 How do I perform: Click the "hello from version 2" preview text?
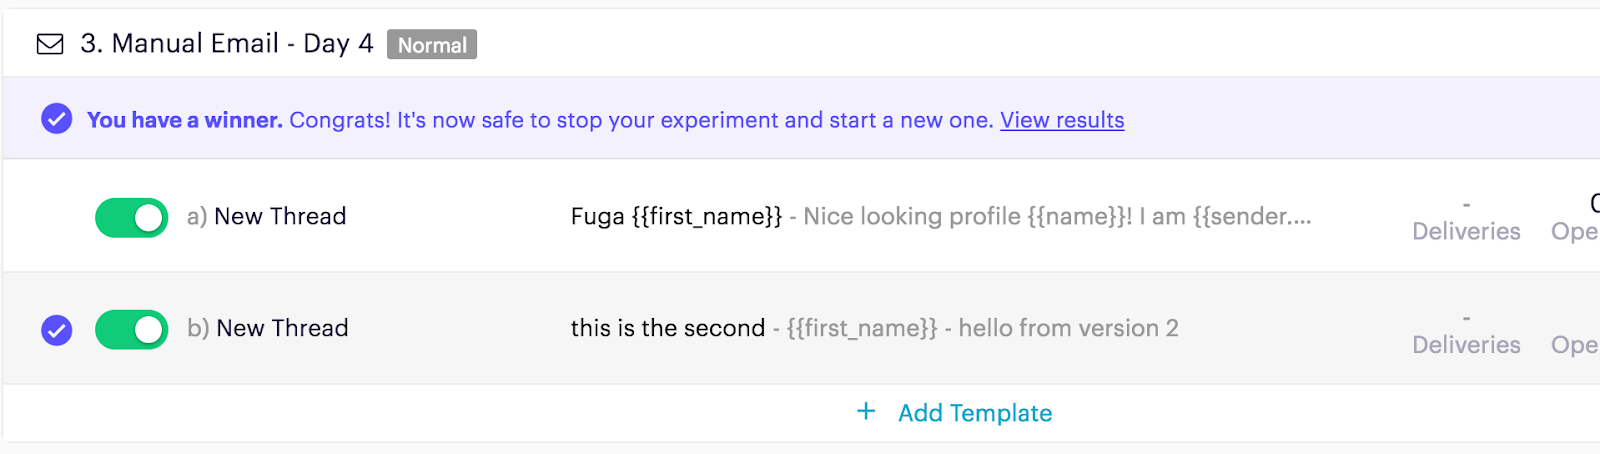coord(1068,328)
